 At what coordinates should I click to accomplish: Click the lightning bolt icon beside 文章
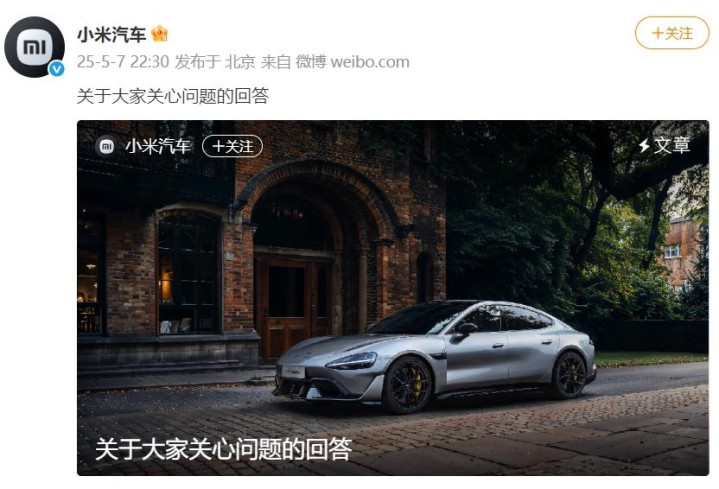click(644, 146)
